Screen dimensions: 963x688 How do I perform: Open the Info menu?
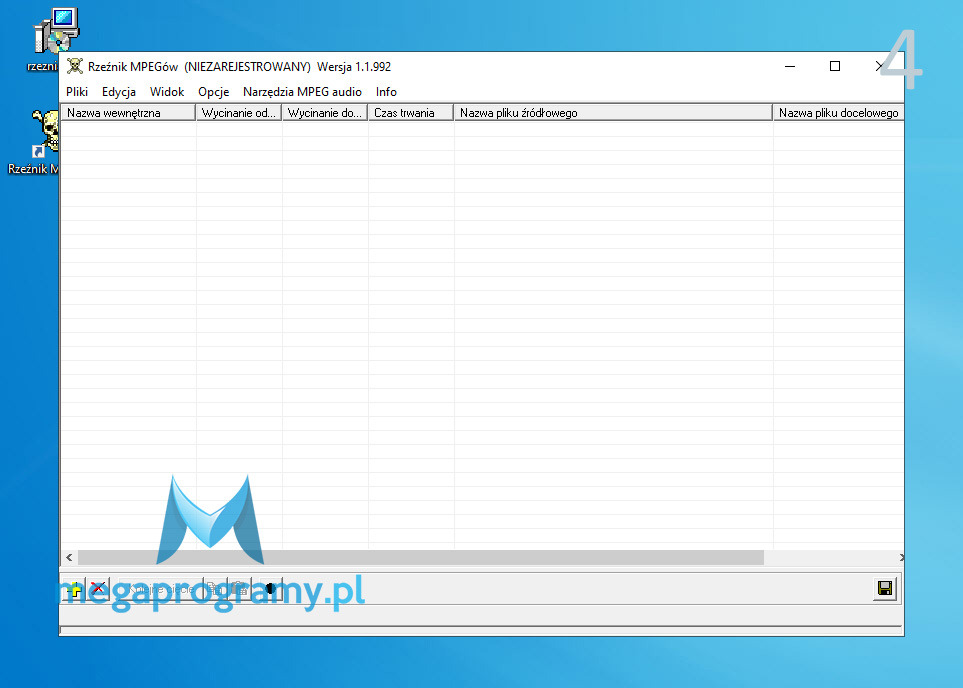pyautogui.click(x=386, y=92)
